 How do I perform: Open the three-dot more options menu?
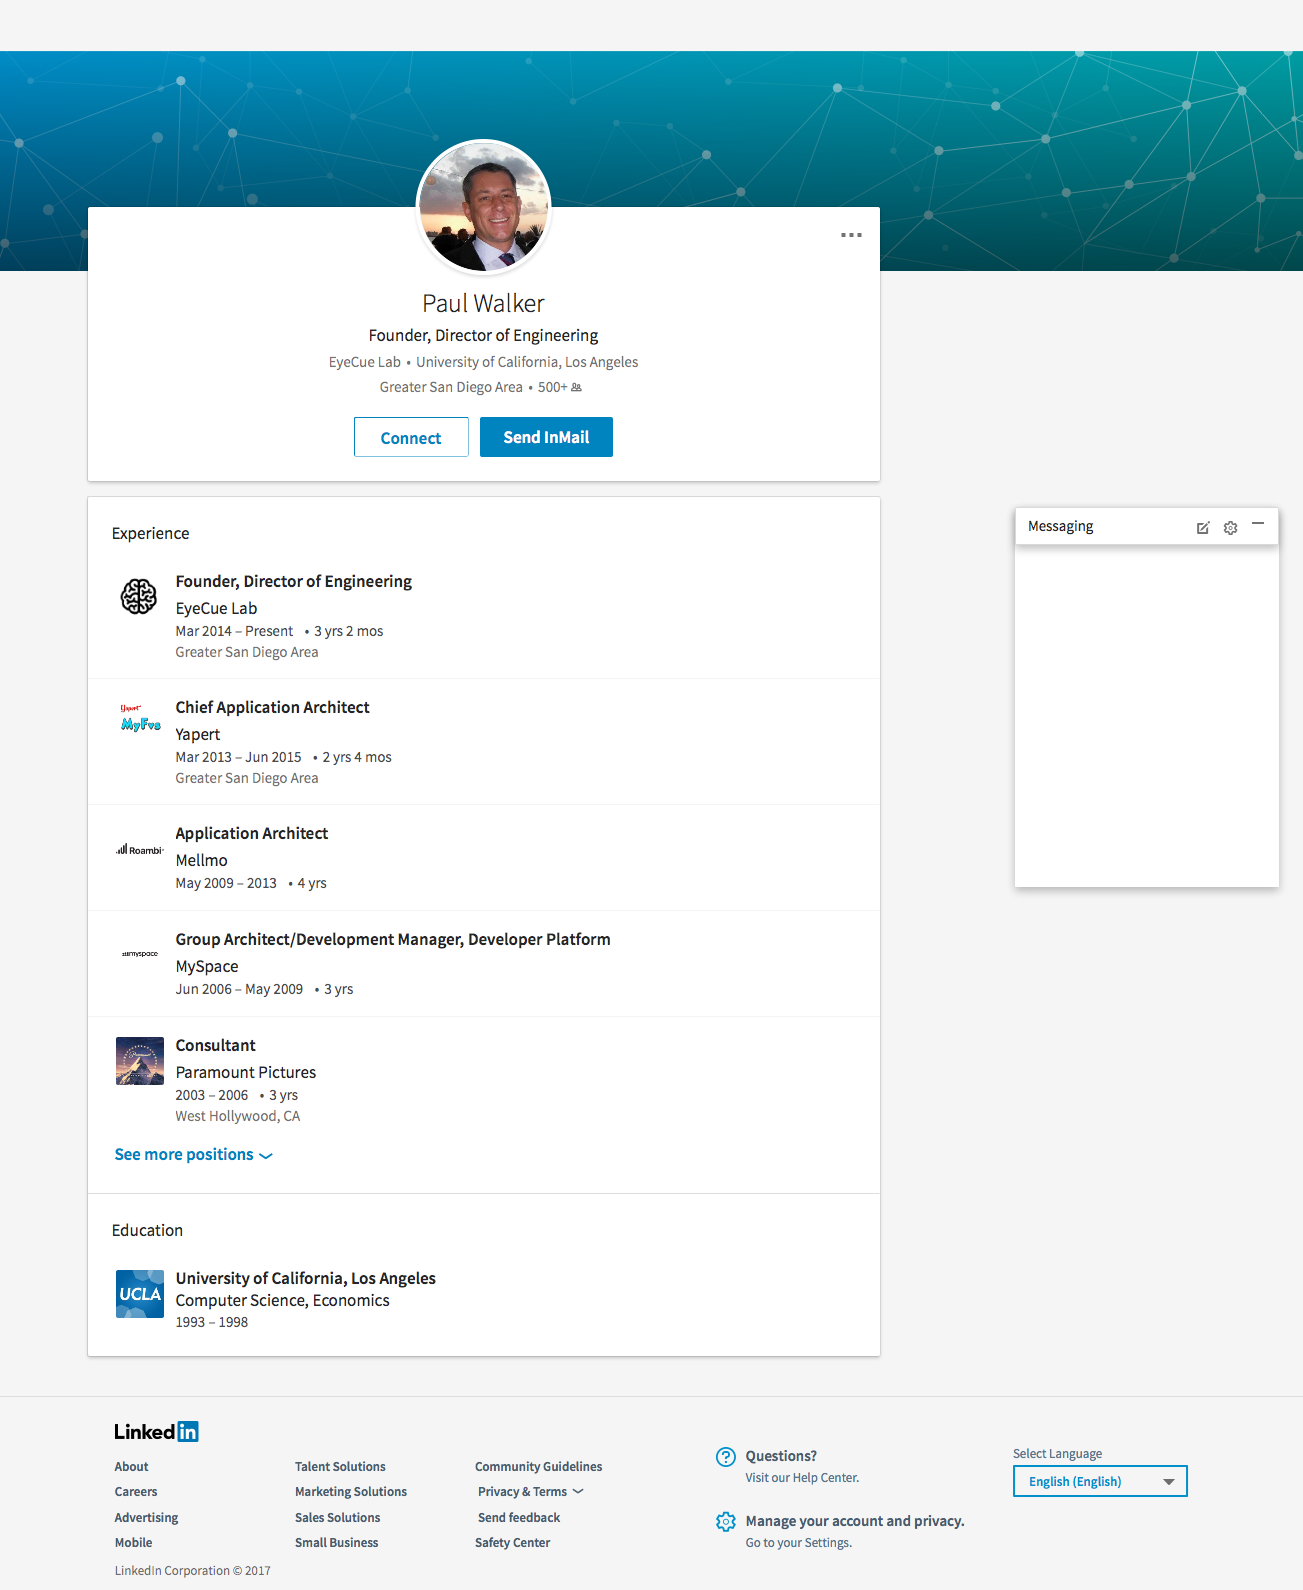(x=851, y=235)
